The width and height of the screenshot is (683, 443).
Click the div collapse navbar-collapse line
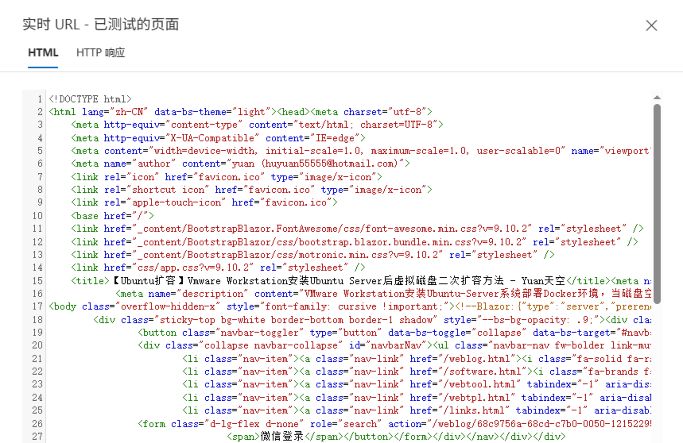pyautogui.click(x=394, y=345)
